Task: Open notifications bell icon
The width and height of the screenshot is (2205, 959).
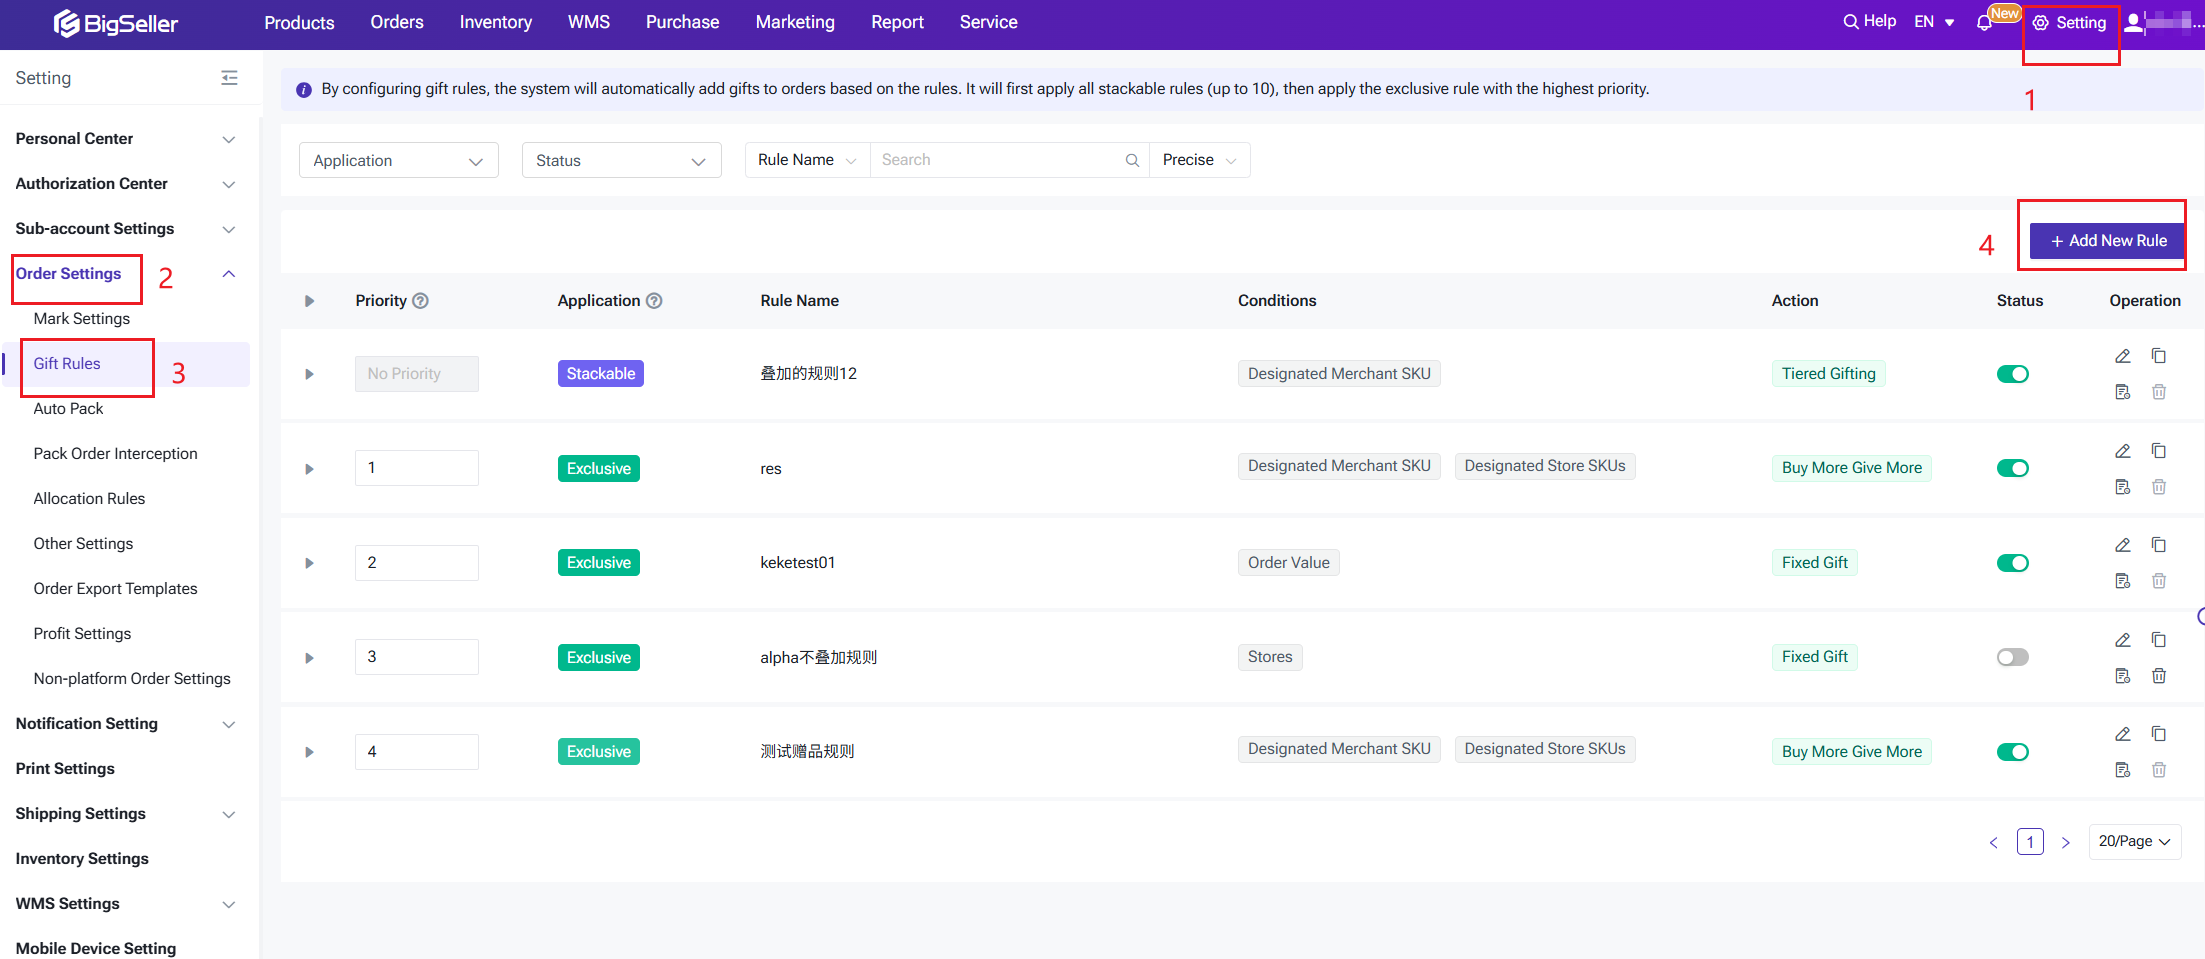Action: (1984, 23)
